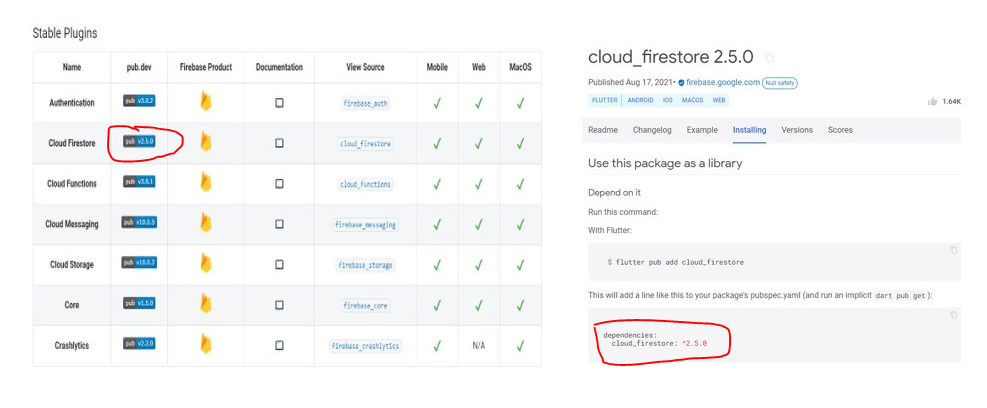This screenshot has width=987, height=408.
Task: Open the firebase_core source link
Action: pos(366,306)
